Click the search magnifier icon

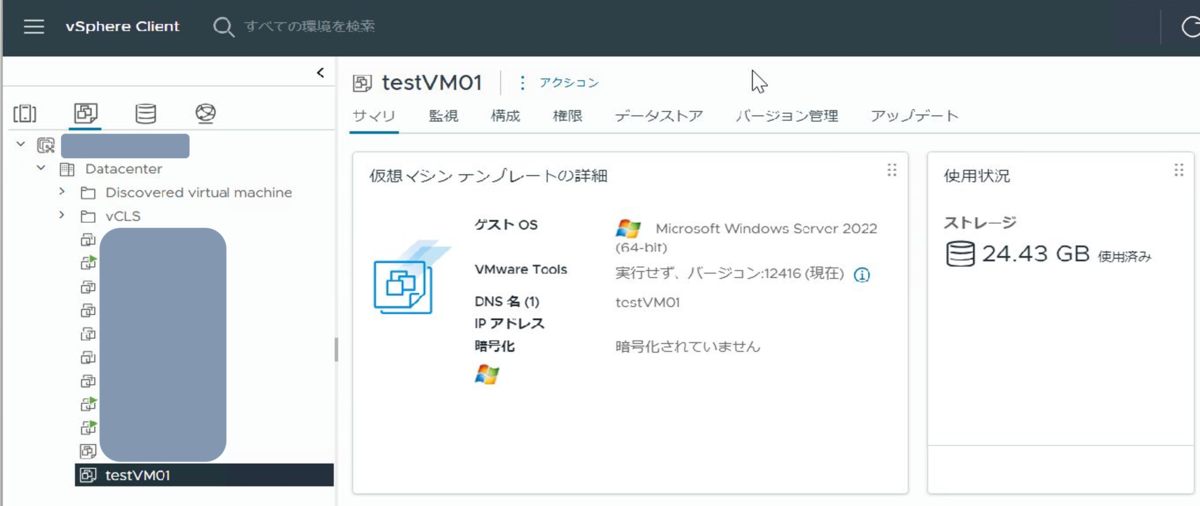pos(223,27)
